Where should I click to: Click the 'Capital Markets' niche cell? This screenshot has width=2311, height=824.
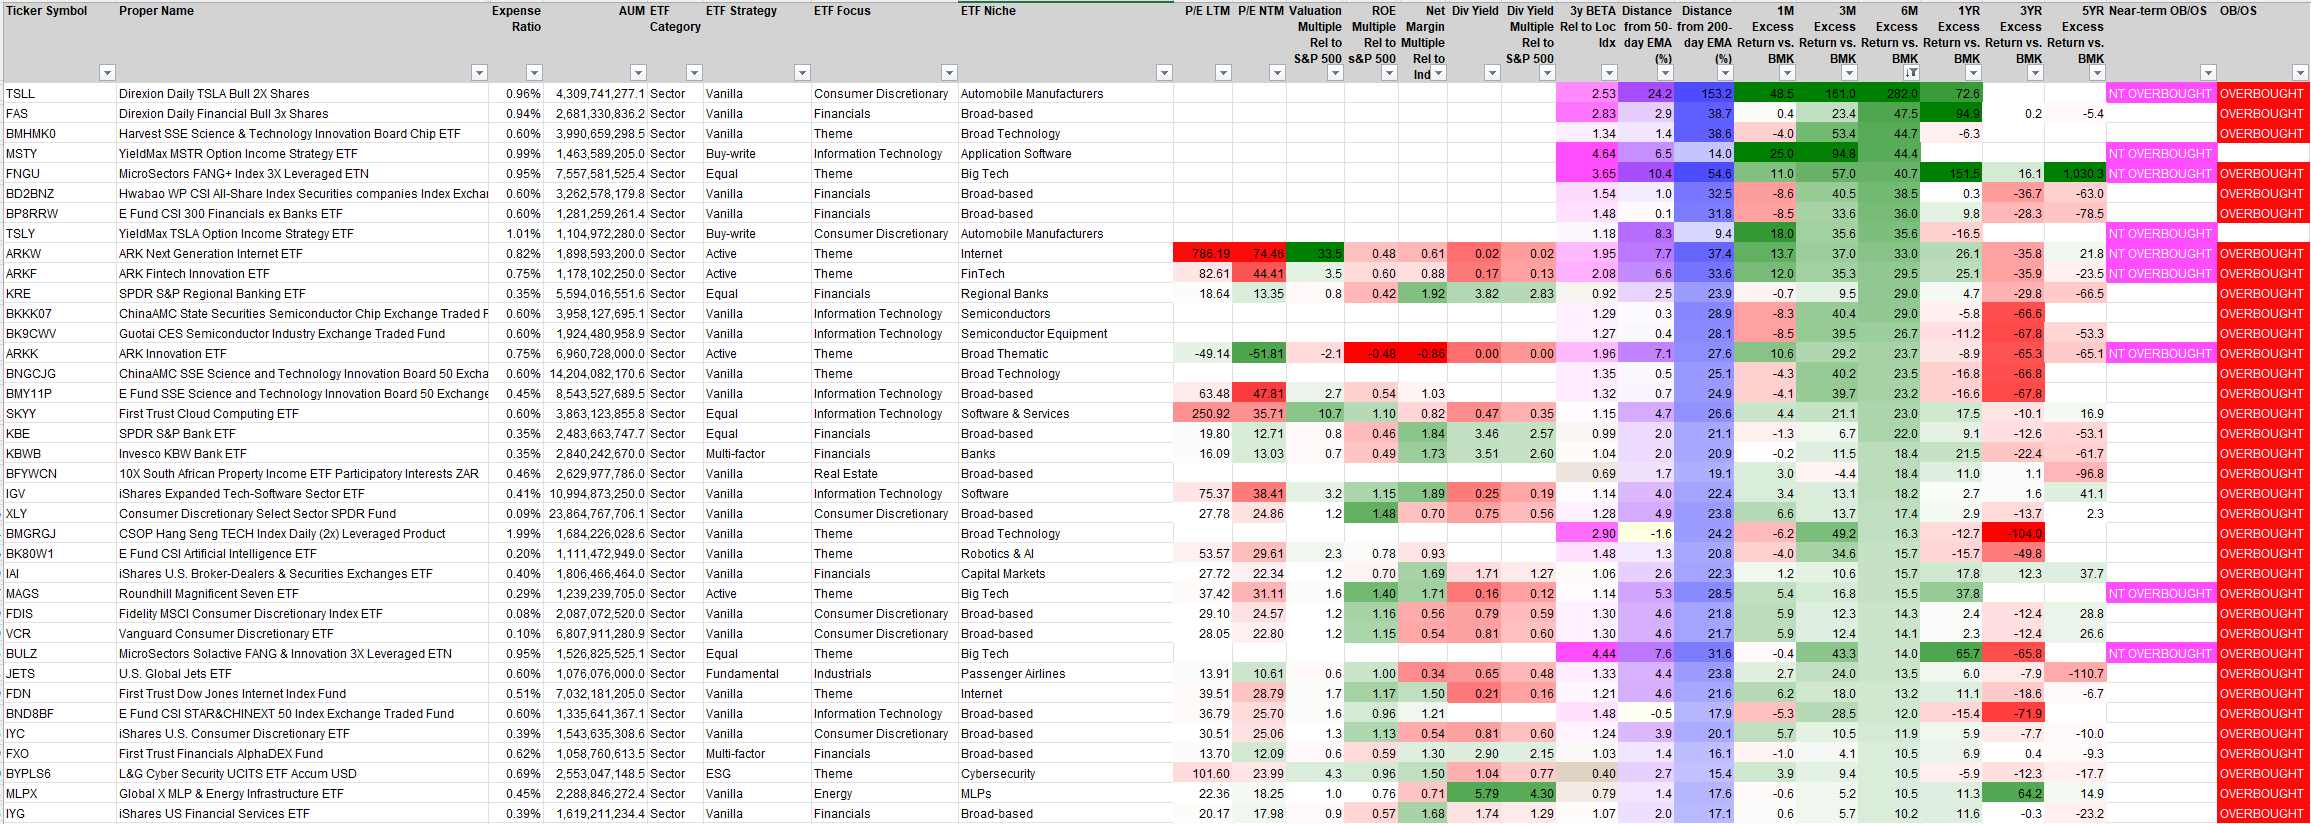point(1066,574)
